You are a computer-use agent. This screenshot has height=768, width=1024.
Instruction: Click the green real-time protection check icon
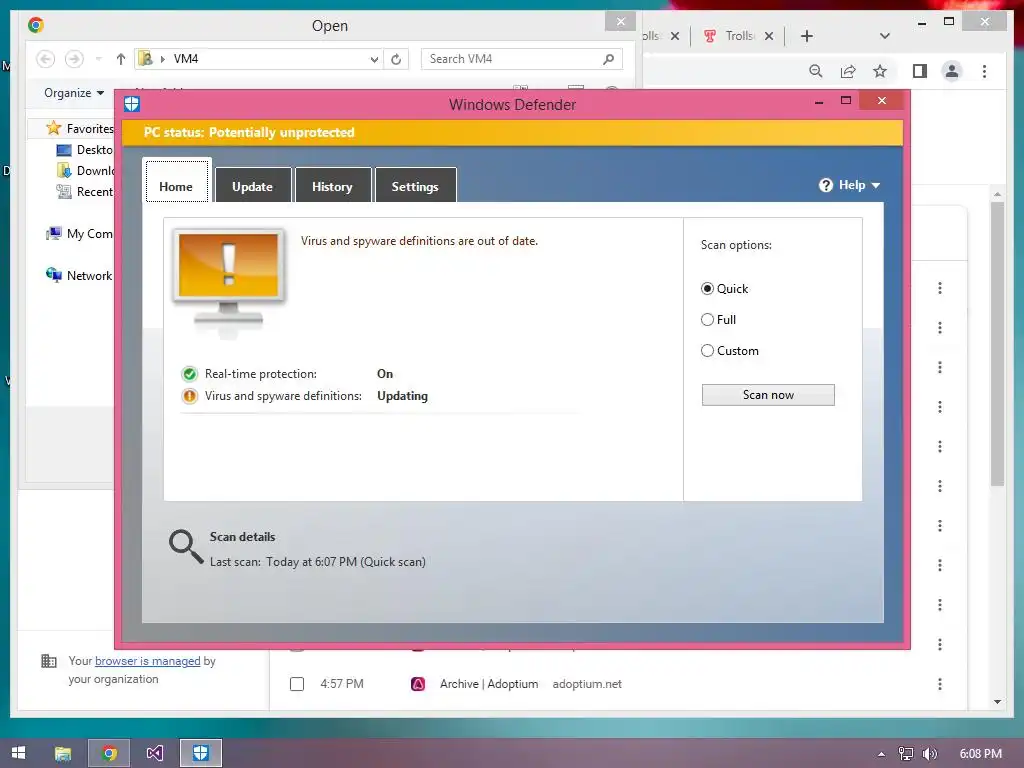pyautogui.click(x=189, y=374)
